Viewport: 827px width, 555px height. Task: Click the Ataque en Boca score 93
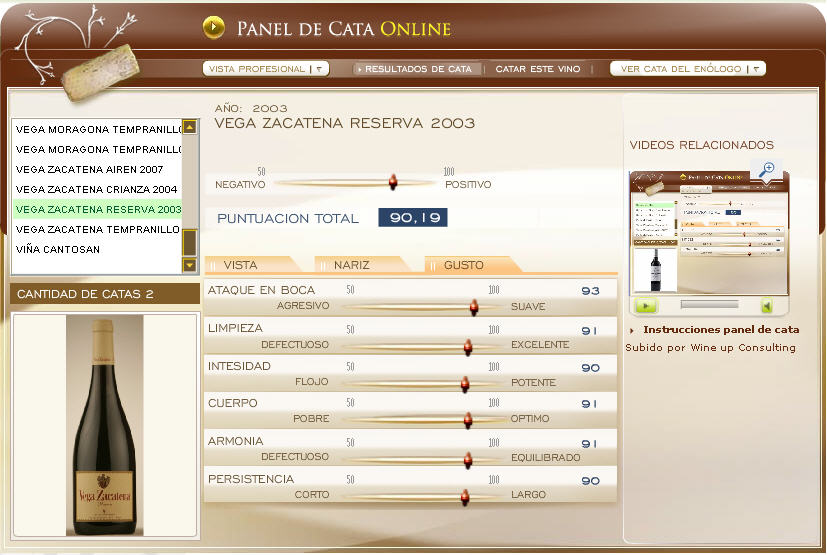pyautogui.click(x=590, y=291)
